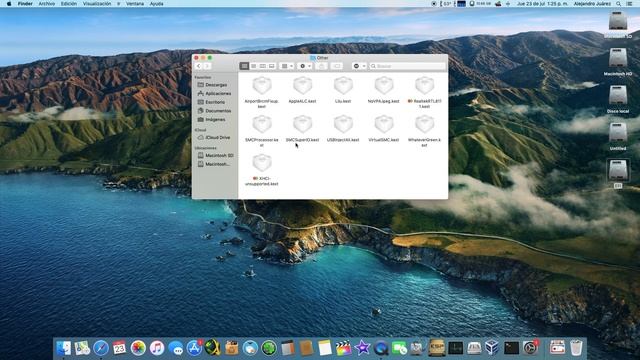Select the NoVPAJpeg.kext file icon
The image size is (640, 360).
pyautogui.click(x=384, y=86)
